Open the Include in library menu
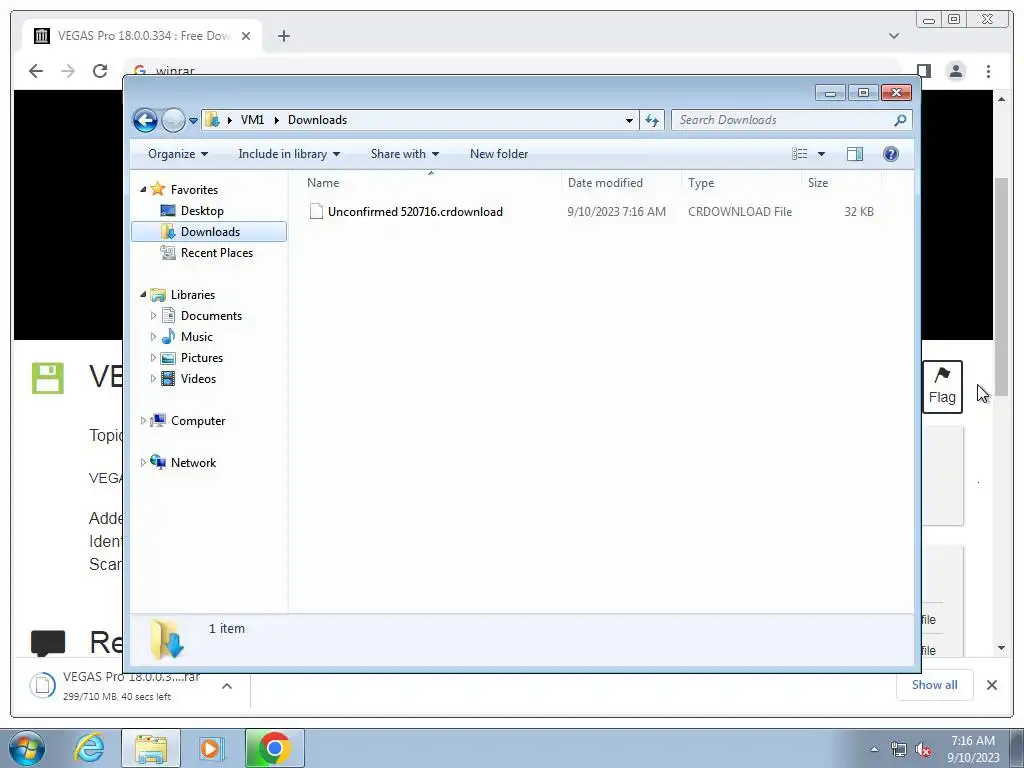This screenshot has width=1024, height=768. coord(289,154)
